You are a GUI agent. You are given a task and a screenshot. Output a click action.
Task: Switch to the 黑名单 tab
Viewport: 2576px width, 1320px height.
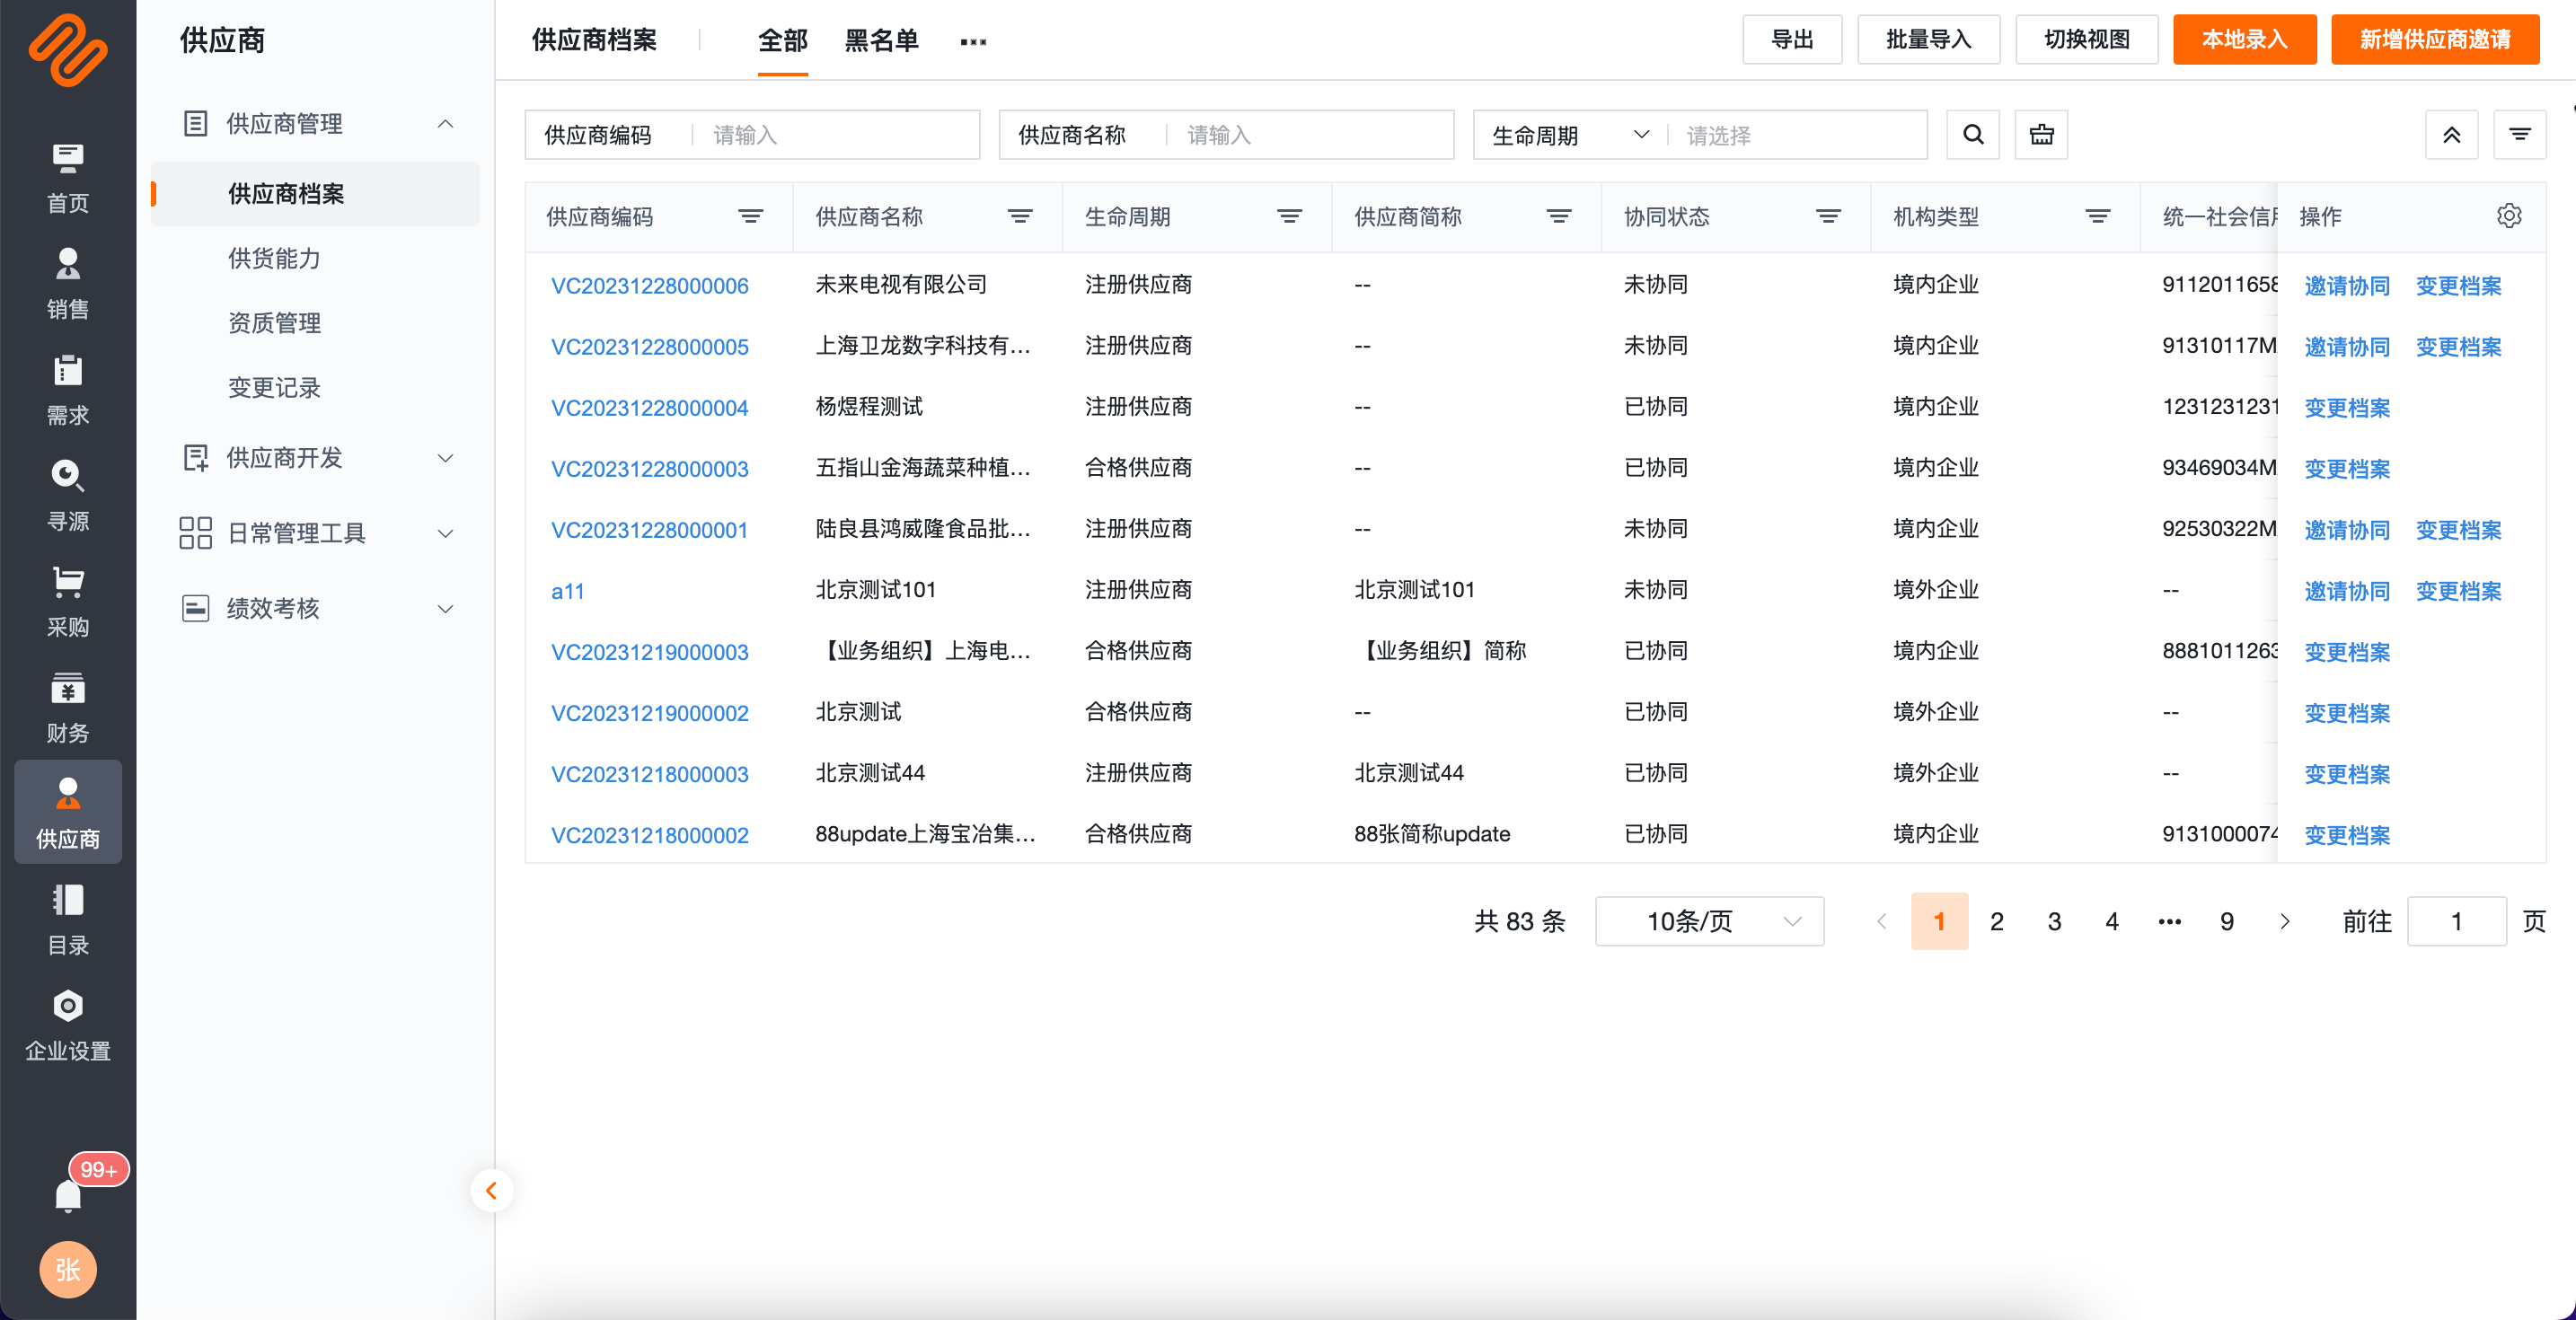[x=881, y=41]
